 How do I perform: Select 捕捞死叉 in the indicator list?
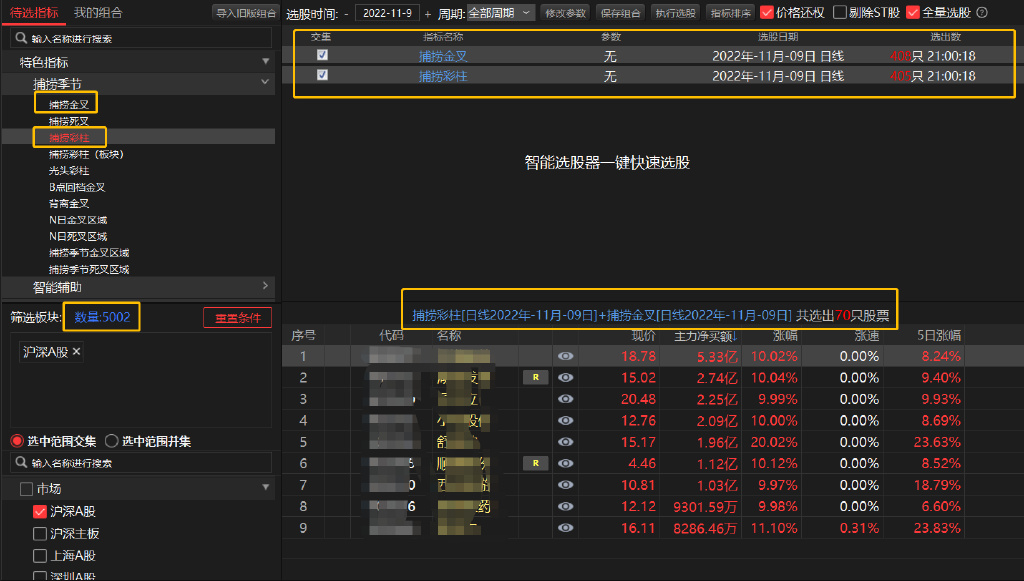[x=69, y=120]
